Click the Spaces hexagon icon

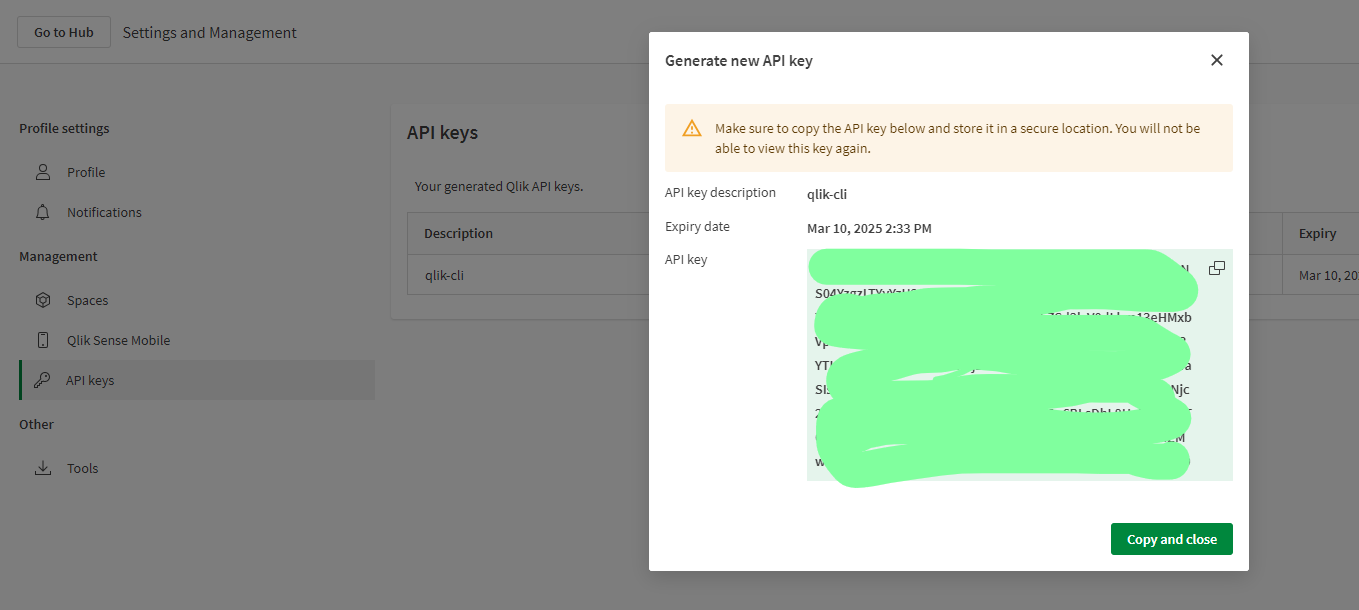(x=43, y=300)
